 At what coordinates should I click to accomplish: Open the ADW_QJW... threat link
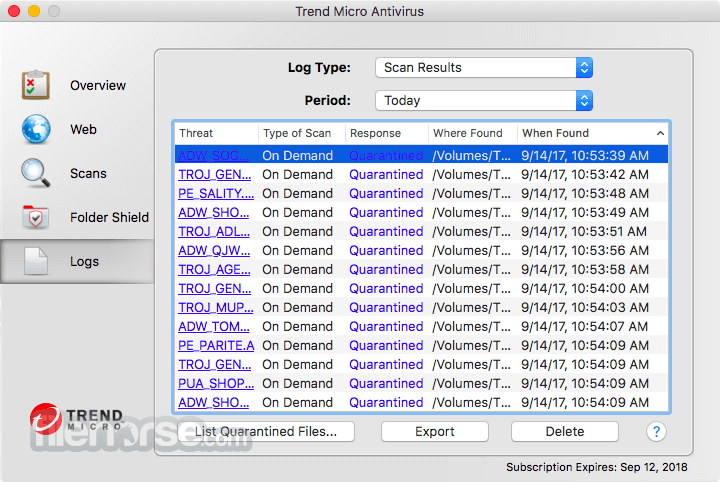coord(214,251)
